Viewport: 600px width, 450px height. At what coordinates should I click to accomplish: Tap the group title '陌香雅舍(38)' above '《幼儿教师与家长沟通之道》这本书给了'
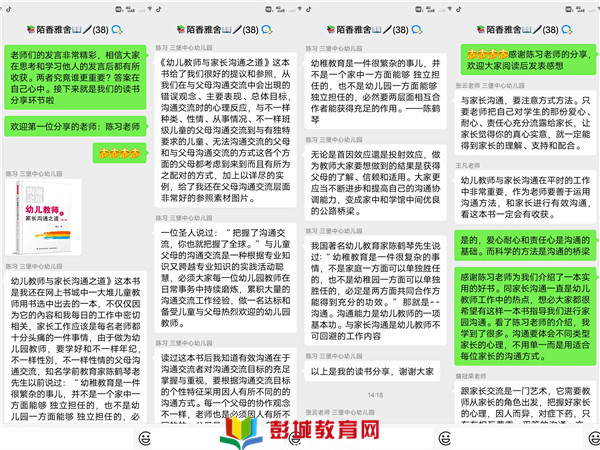click(x=217, y=29)
